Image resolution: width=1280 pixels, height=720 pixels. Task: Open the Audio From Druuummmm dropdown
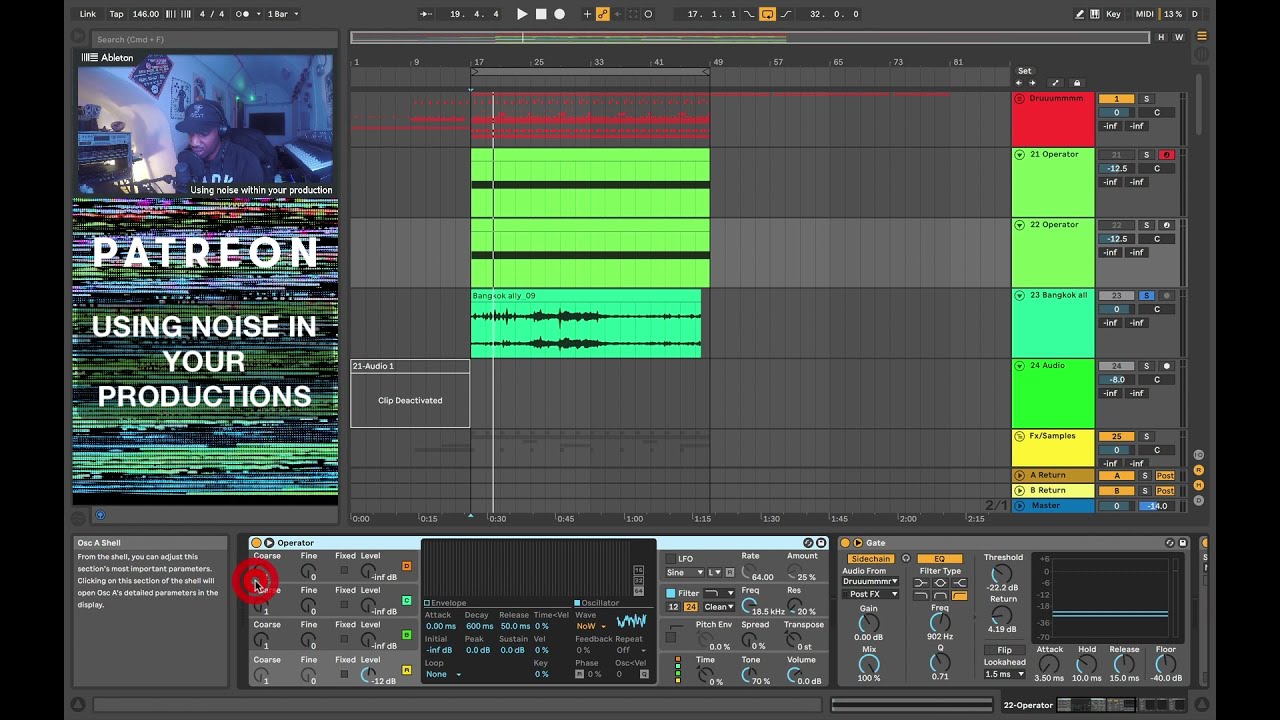870,581
